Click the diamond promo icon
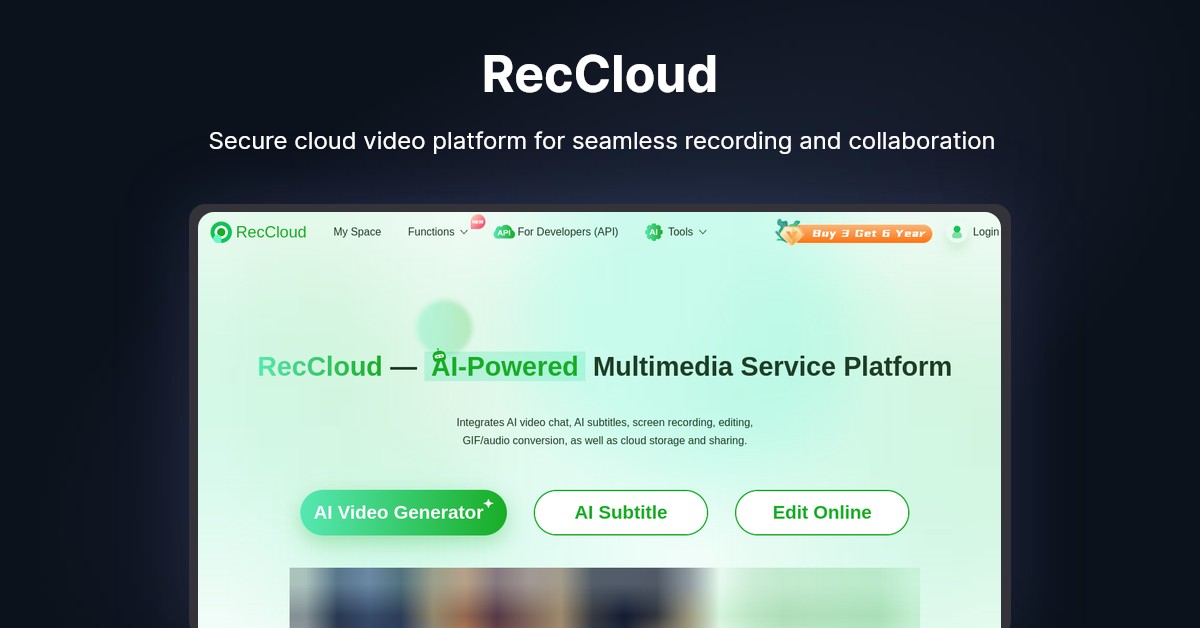1200x628 pixels. 791,233
